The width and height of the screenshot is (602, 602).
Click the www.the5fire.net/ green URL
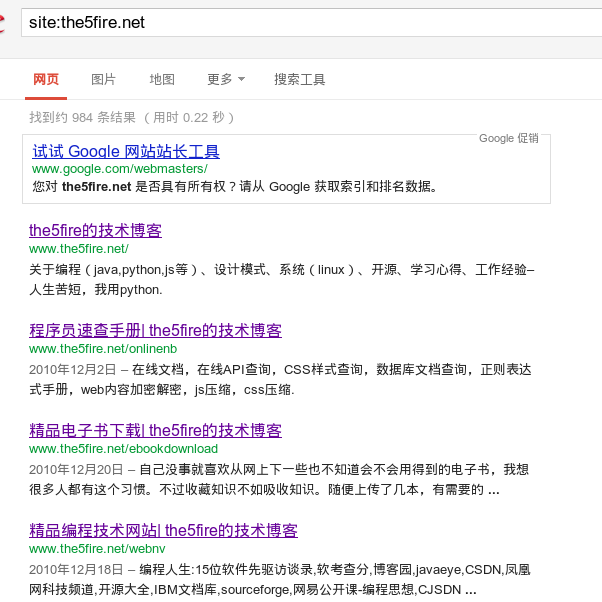coord(79,249)
